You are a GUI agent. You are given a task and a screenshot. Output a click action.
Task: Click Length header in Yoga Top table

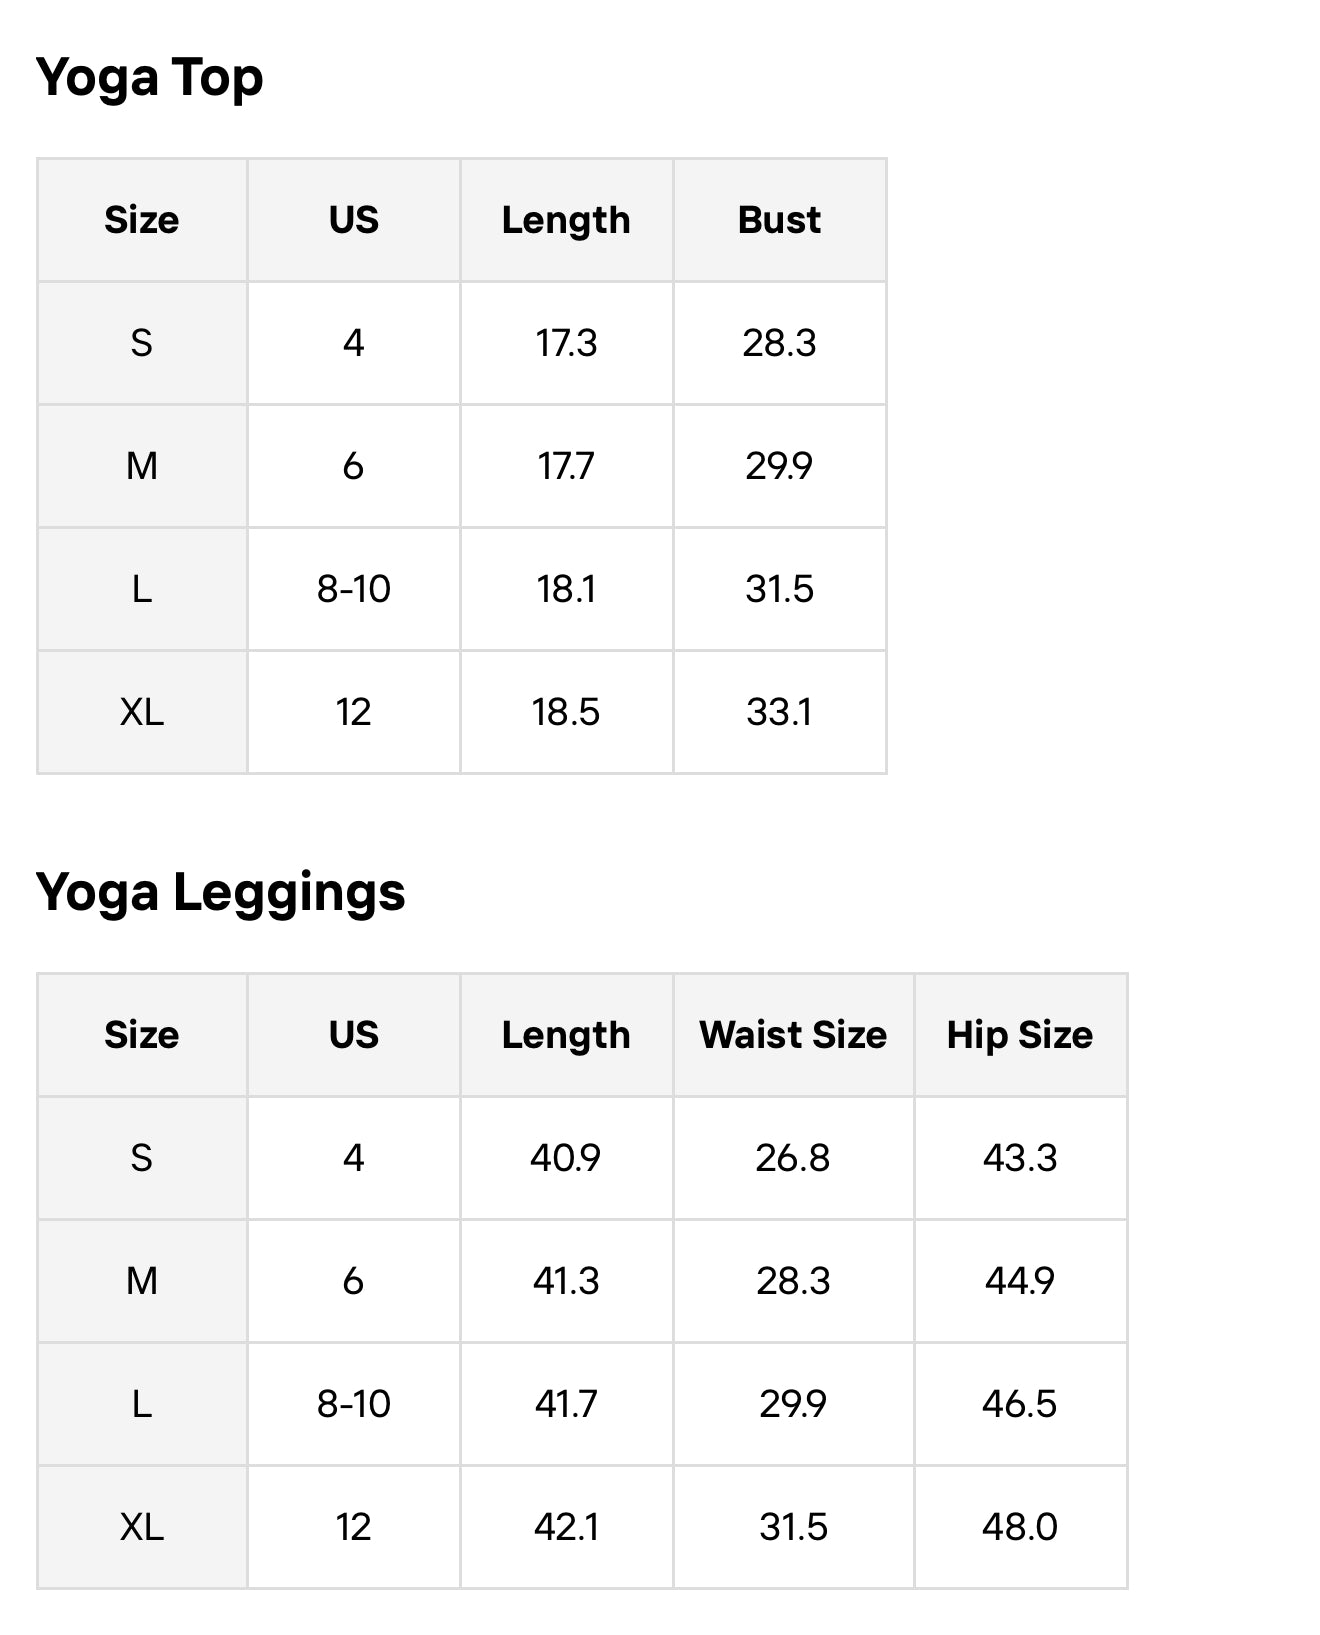566,220
